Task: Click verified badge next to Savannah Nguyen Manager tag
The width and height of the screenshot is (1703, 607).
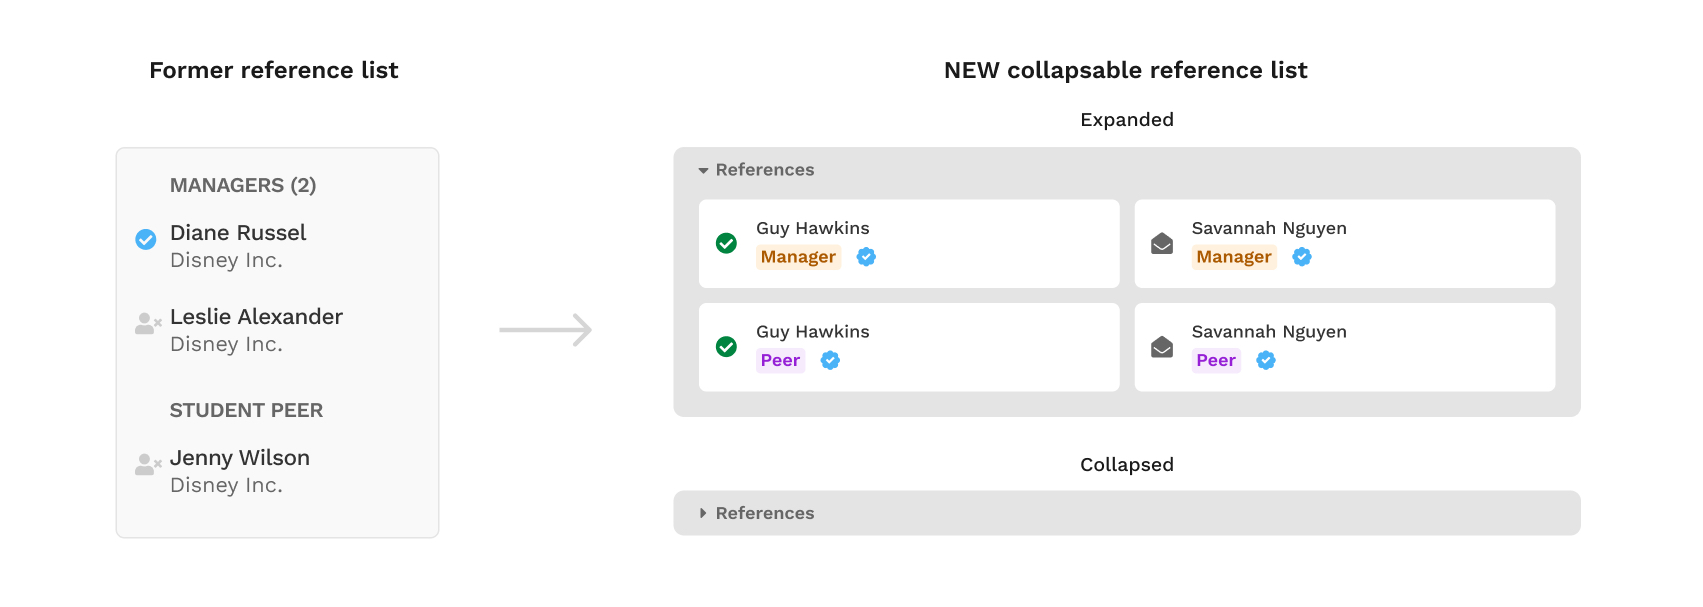Action: click(1302, 257)
